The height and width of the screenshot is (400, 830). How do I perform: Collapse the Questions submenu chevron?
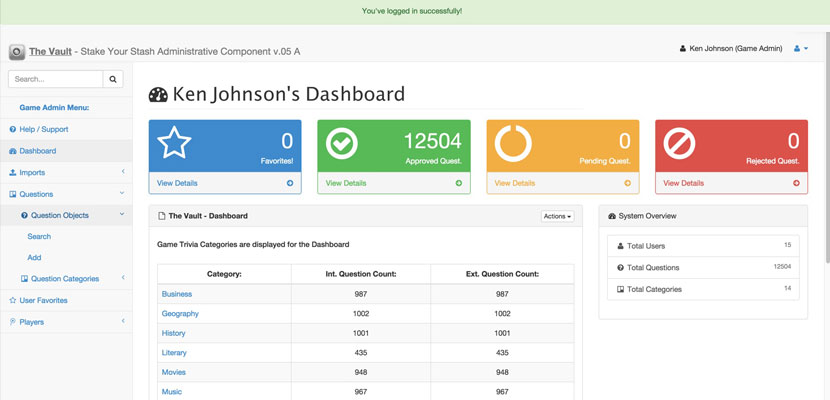click(x=122, y=194)
